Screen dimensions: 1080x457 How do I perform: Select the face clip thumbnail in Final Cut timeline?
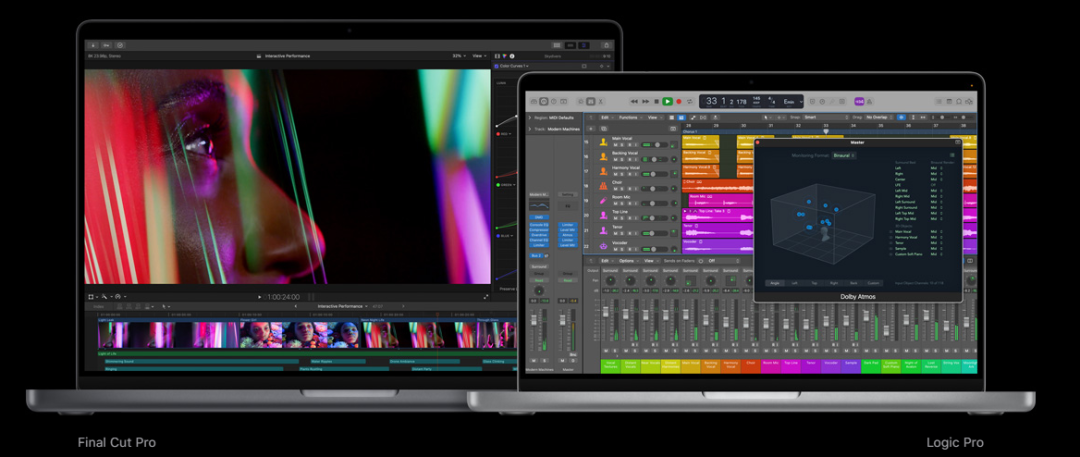(x=300, y=335)
